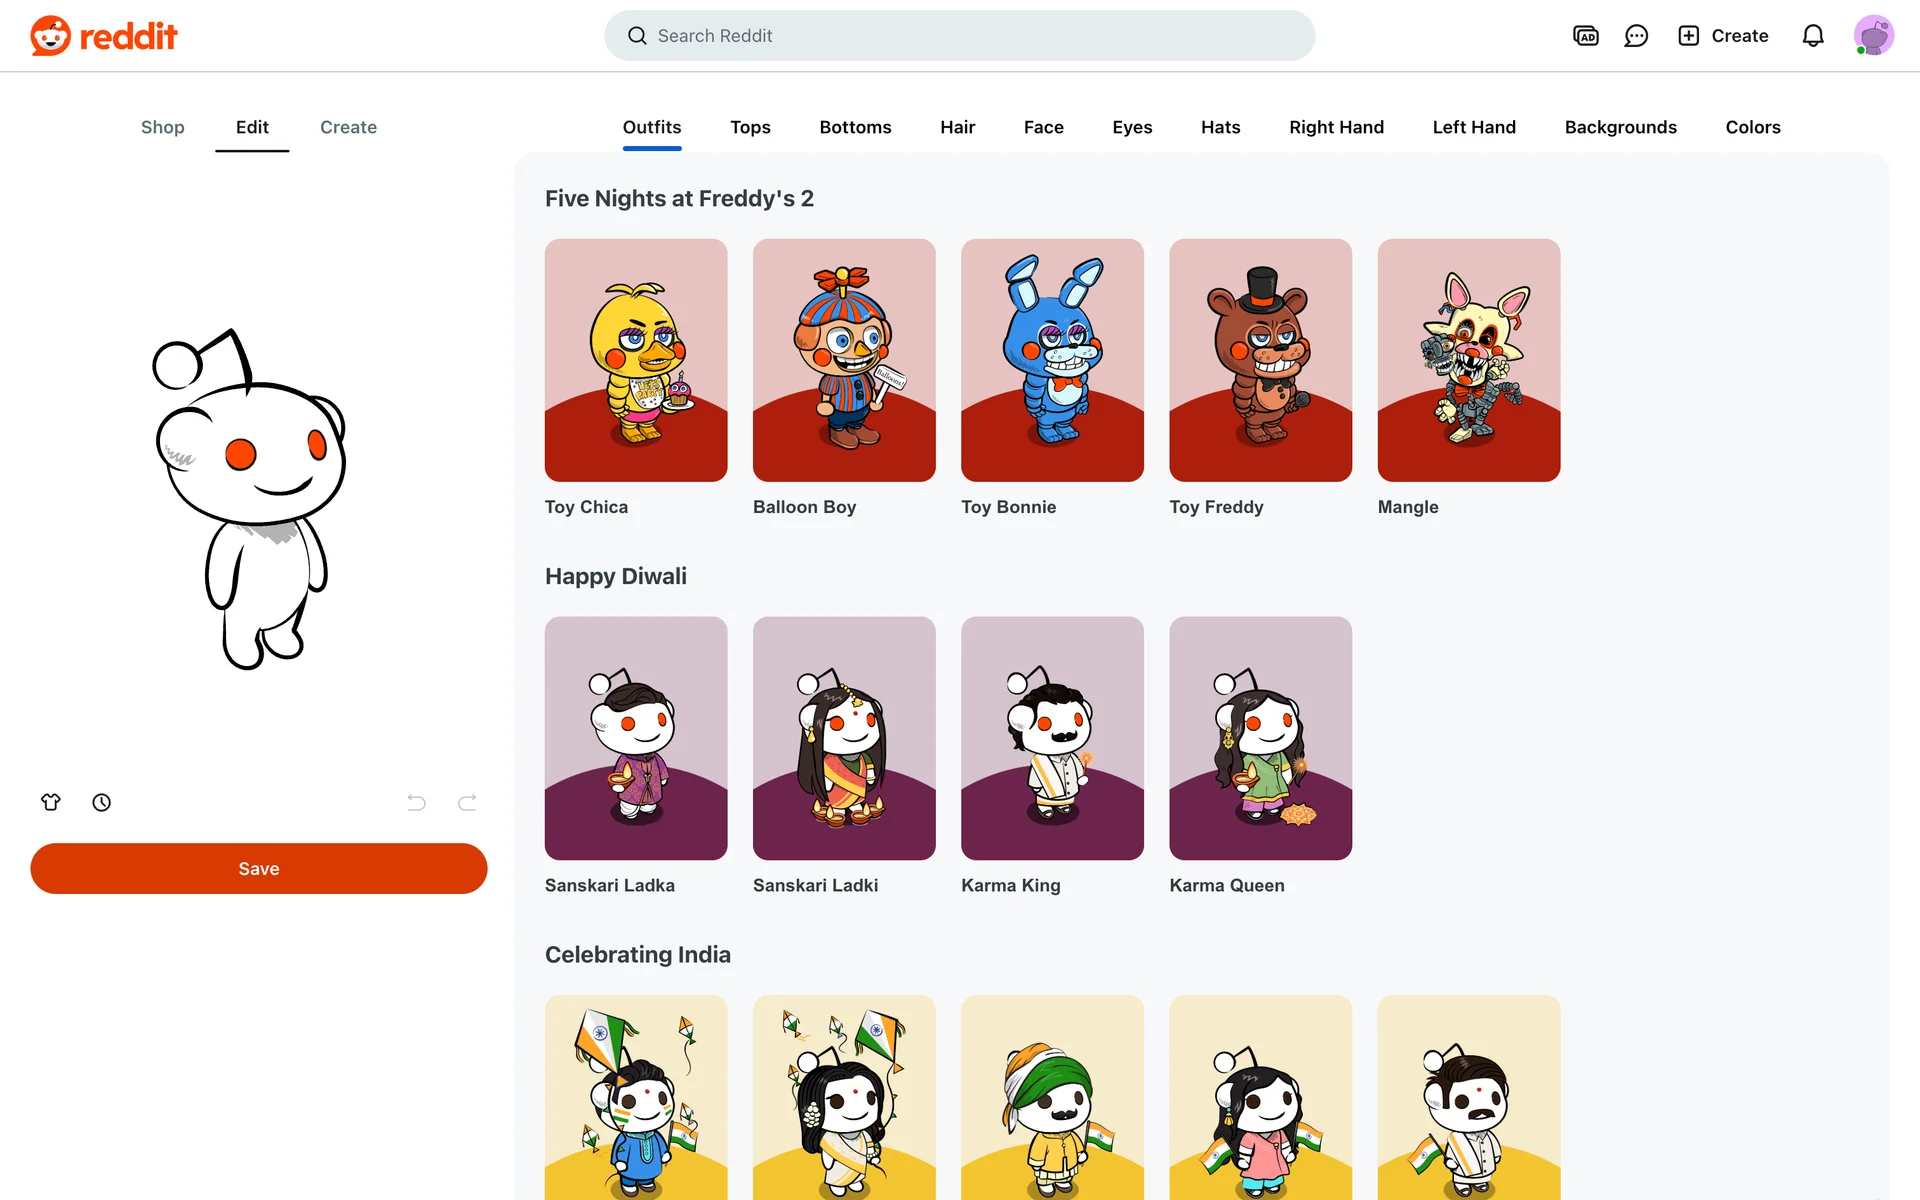This screenshot has height=1200, width=1920.
Task: Pick the Sanskari Ladki outfit
Action: [x=844, y=738]
